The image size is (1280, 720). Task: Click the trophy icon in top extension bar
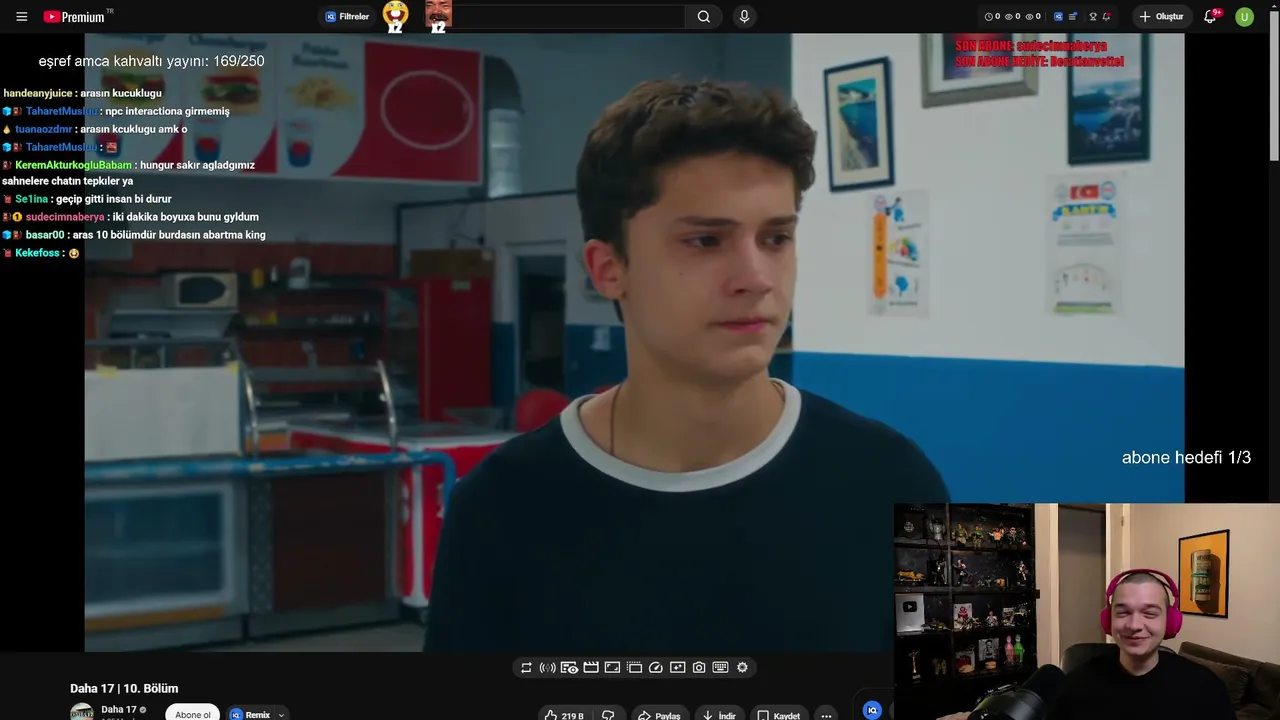click(x=1093, y=17)
